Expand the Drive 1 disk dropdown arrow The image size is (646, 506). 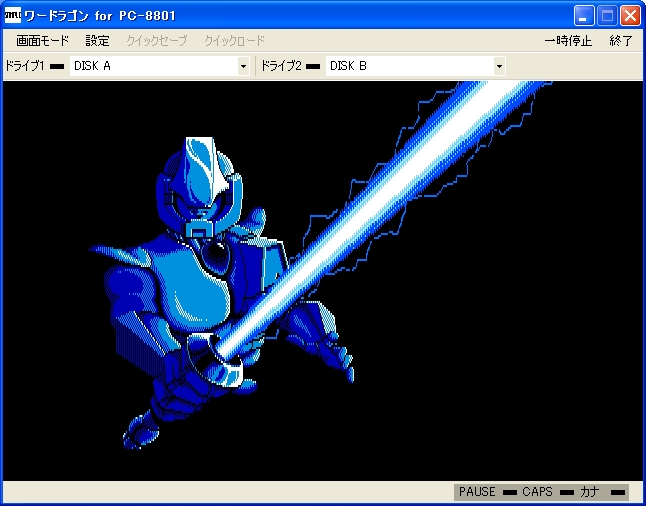pyautogui.click(x=243, y=66)
